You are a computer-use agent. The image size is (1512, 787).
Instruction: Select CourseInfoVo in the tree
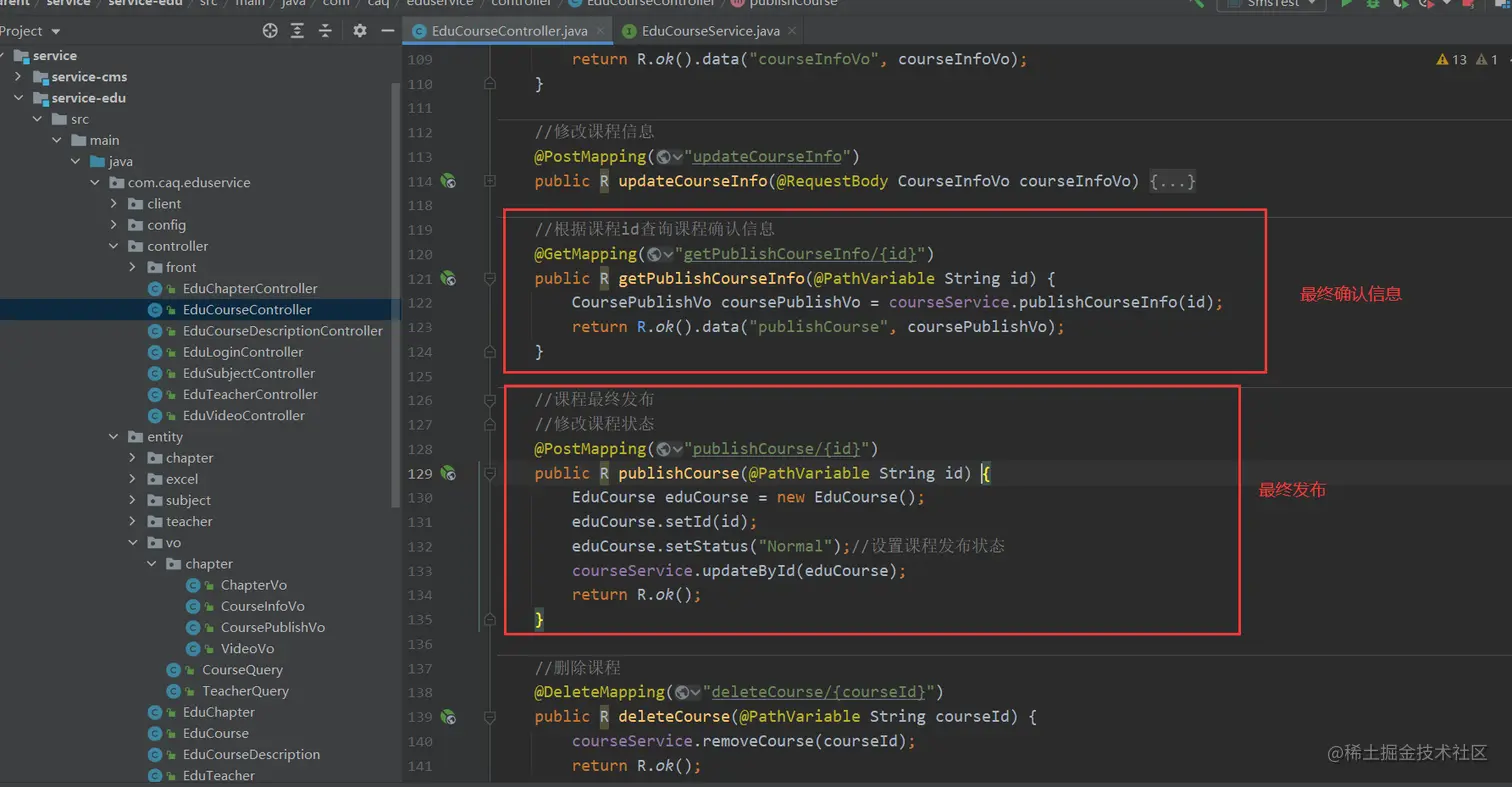[x=262, y=607]
